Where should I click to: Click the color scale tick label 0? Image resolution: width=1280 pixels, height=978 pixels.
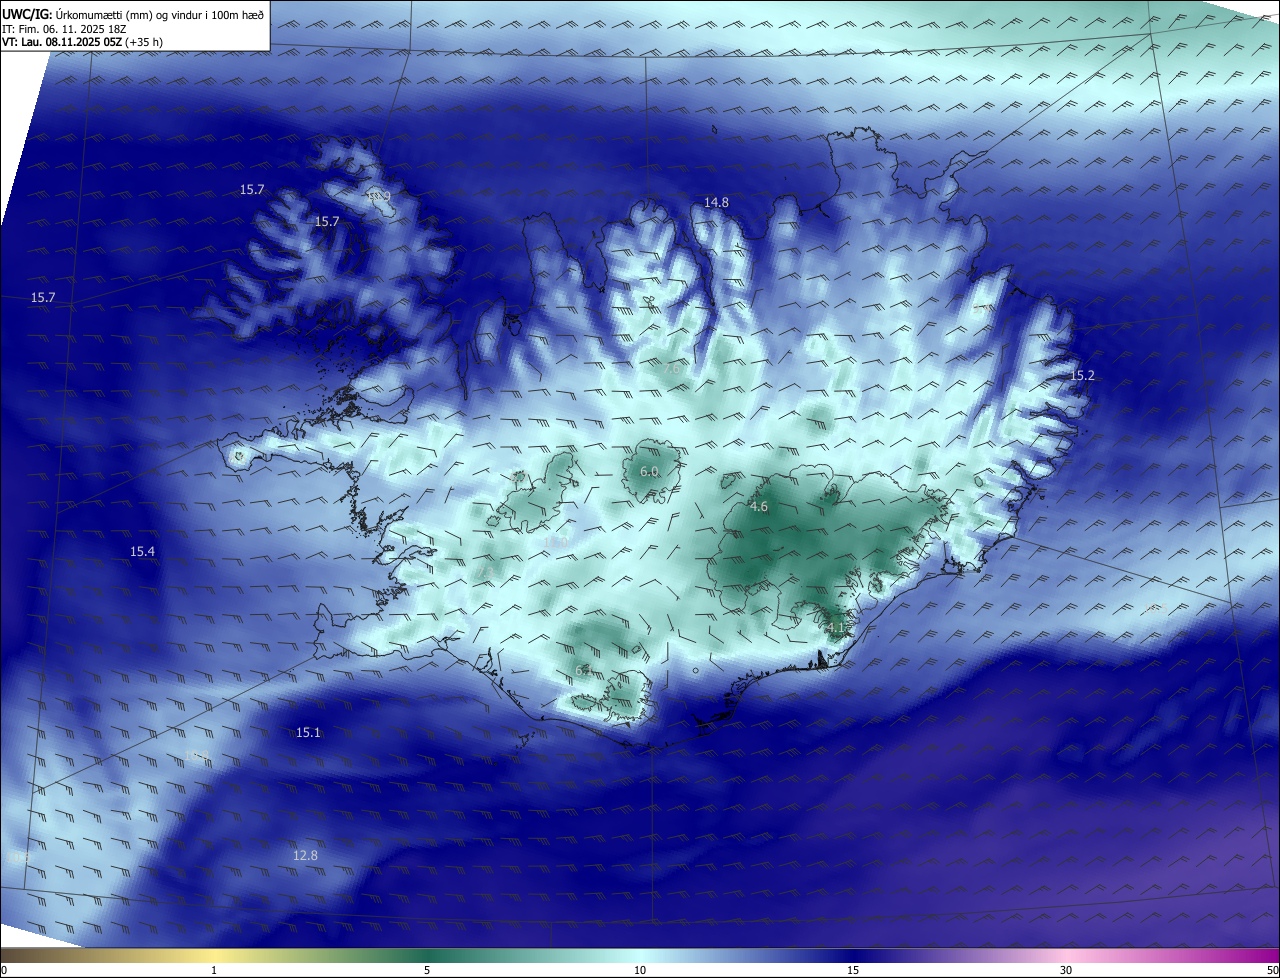click(4, 970)
